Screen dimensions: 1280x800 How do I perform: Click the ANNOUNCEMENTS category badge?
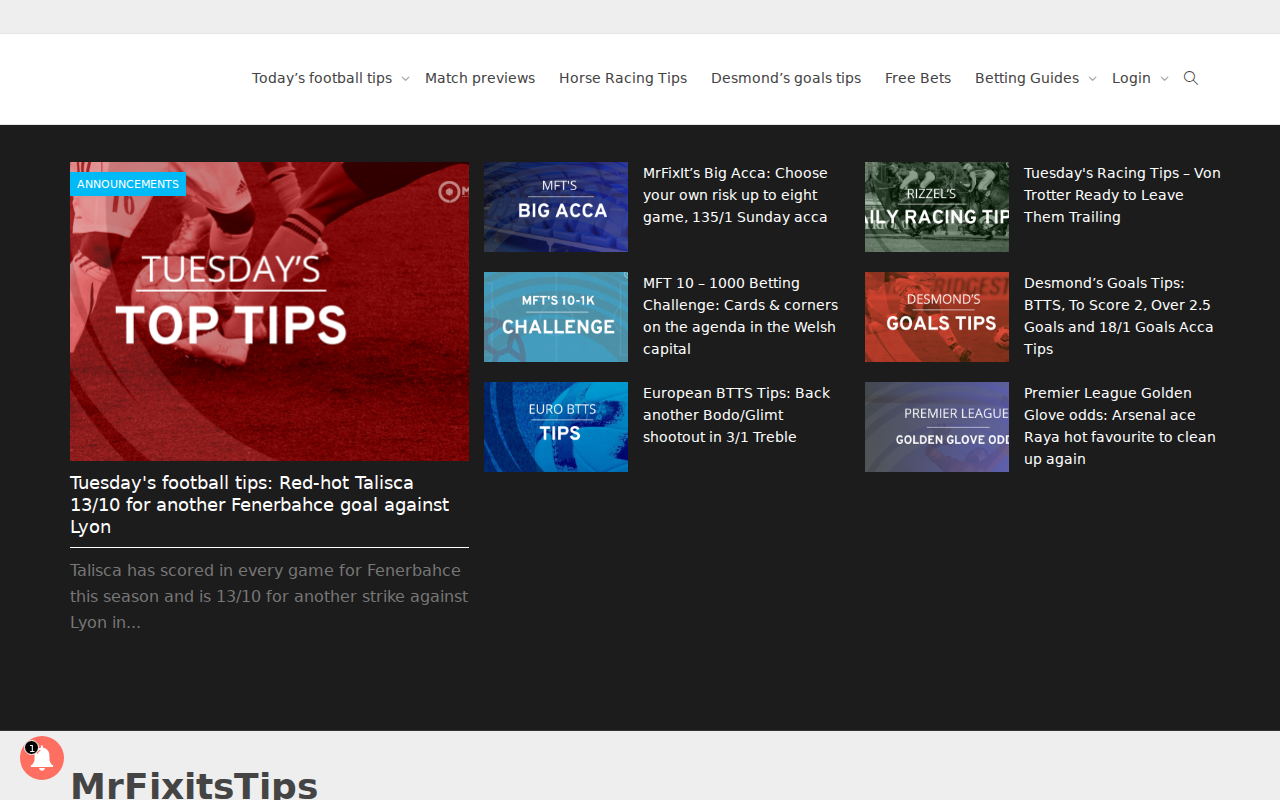pyautogui.click(x=128, y=184)
